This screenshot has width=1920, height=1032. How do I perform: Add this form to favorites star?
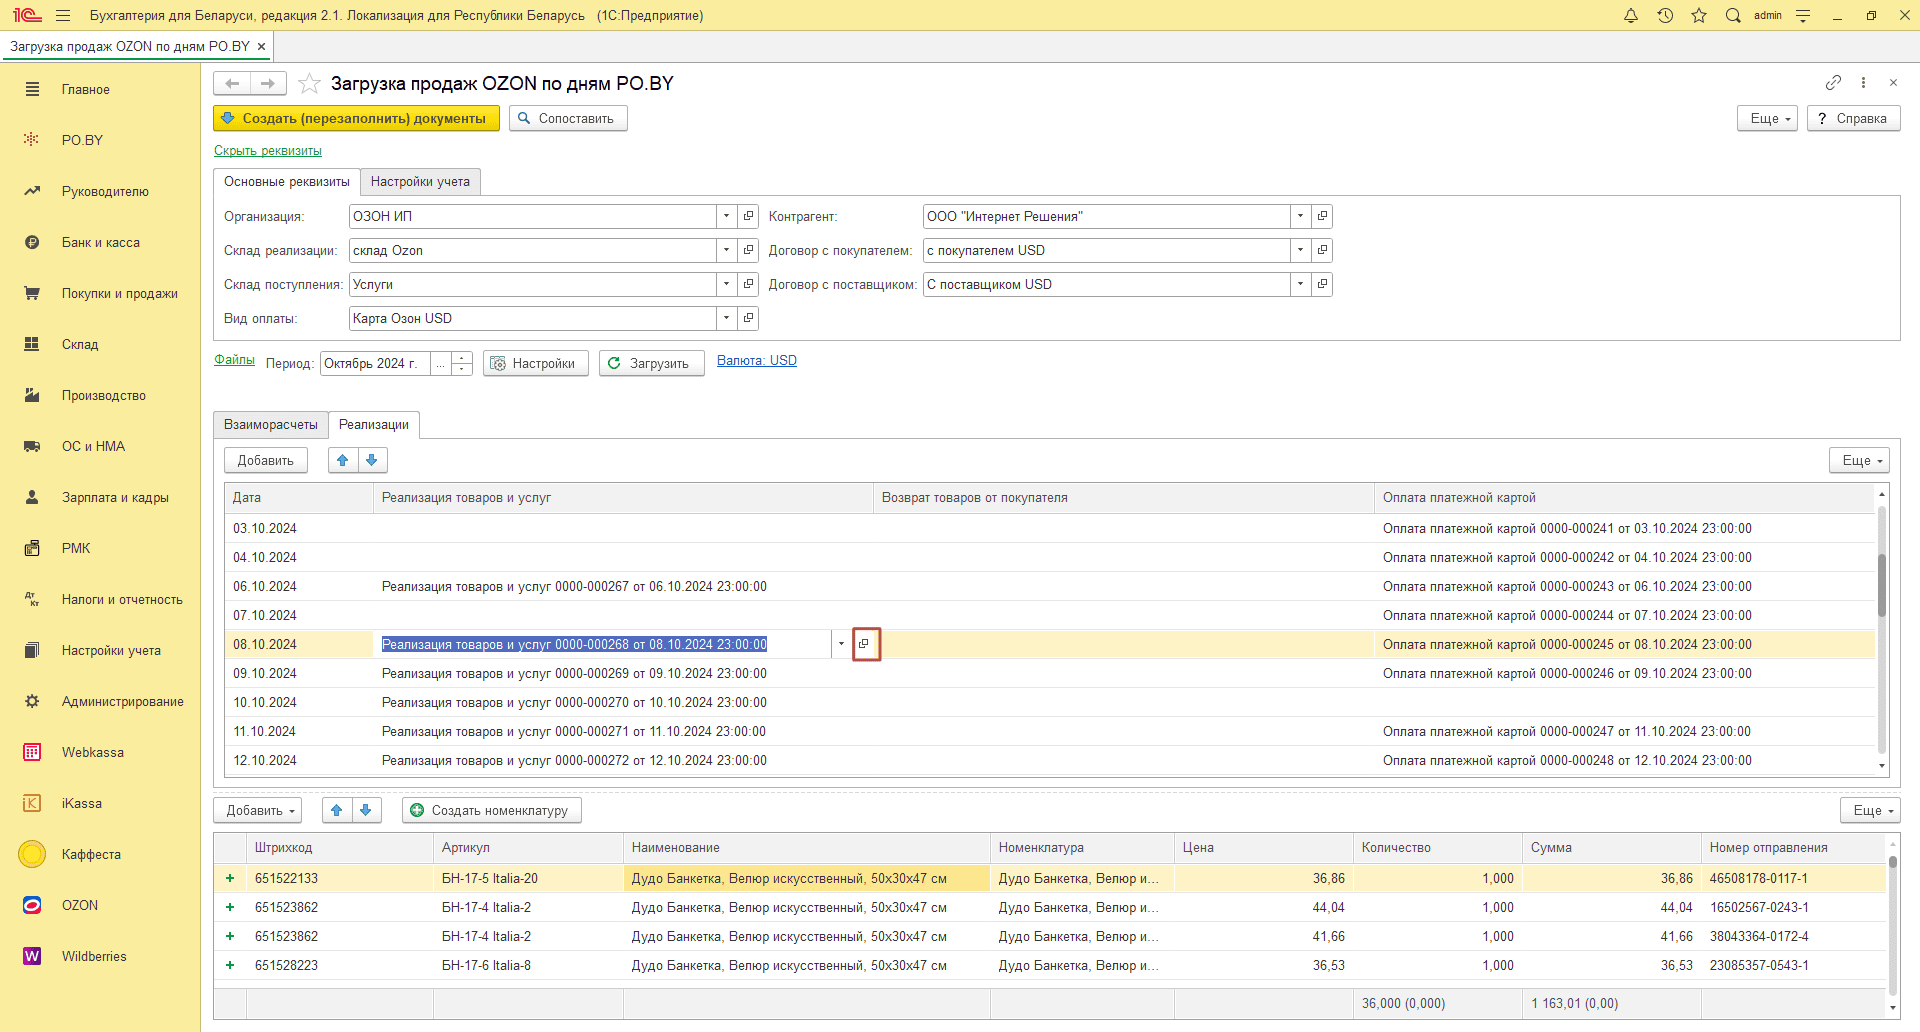click(310, 83)
